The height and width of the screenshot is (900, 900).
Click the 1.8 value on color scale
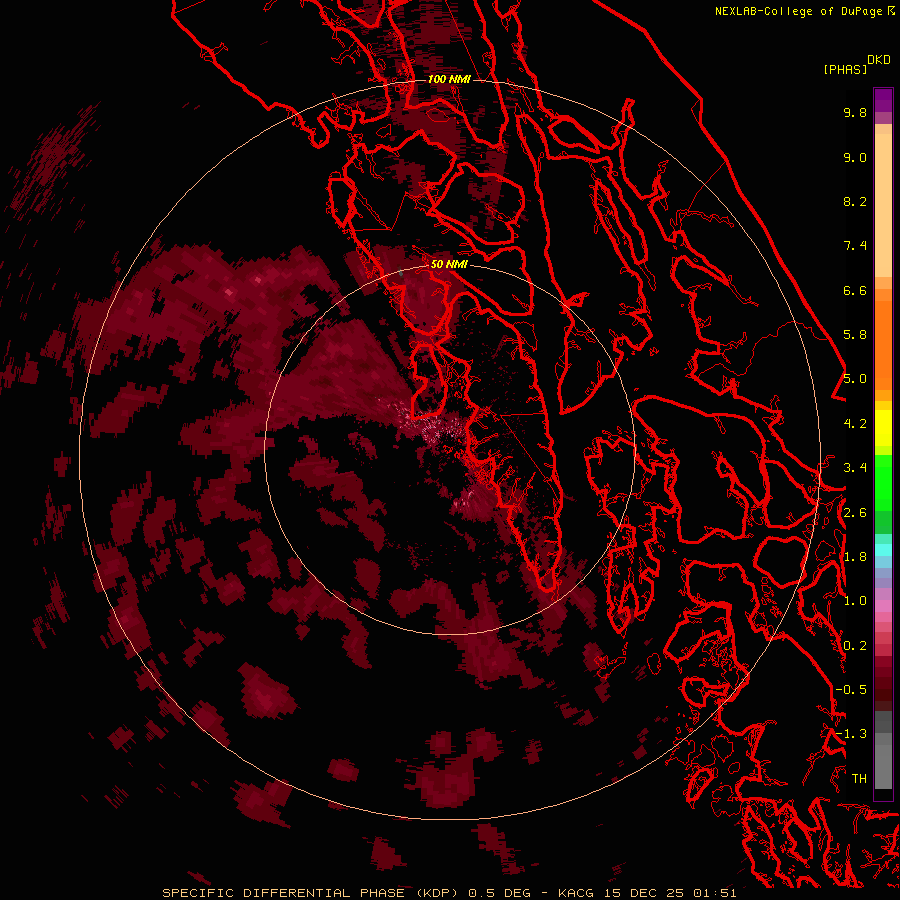[x=855, y=557]
